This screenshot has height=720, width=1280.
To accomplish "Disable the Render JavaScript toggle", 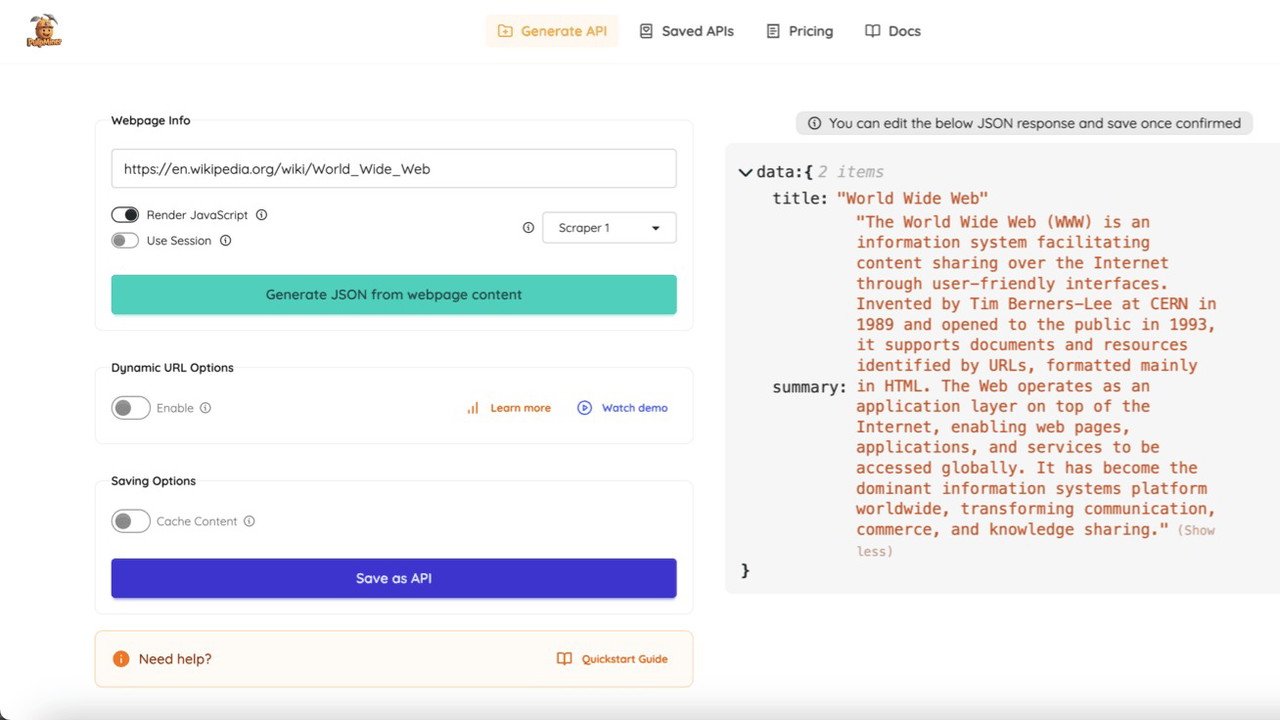I will point(125,215).
